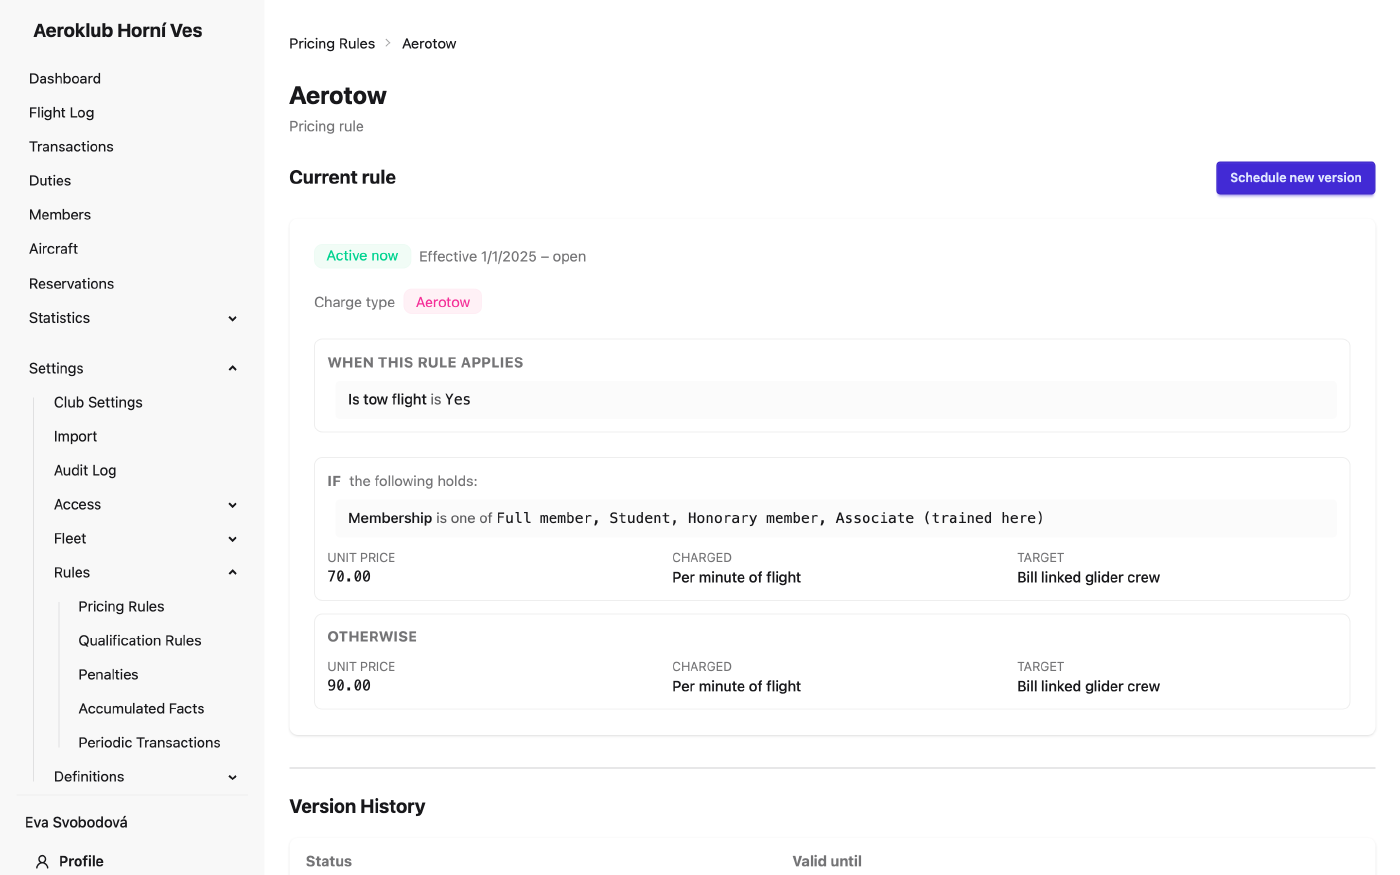
Task: Open Periodic Transactions
Action: click(x=149, y=742)
